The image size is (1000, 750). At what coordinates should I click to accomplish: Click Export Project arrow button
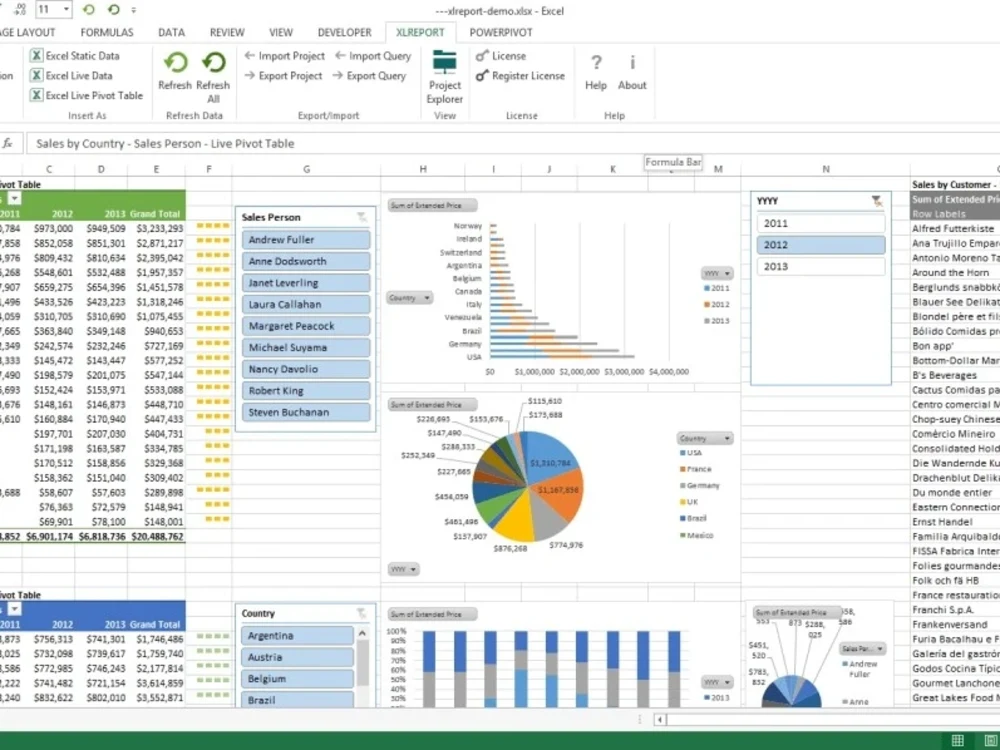click(x=250, y=76)
